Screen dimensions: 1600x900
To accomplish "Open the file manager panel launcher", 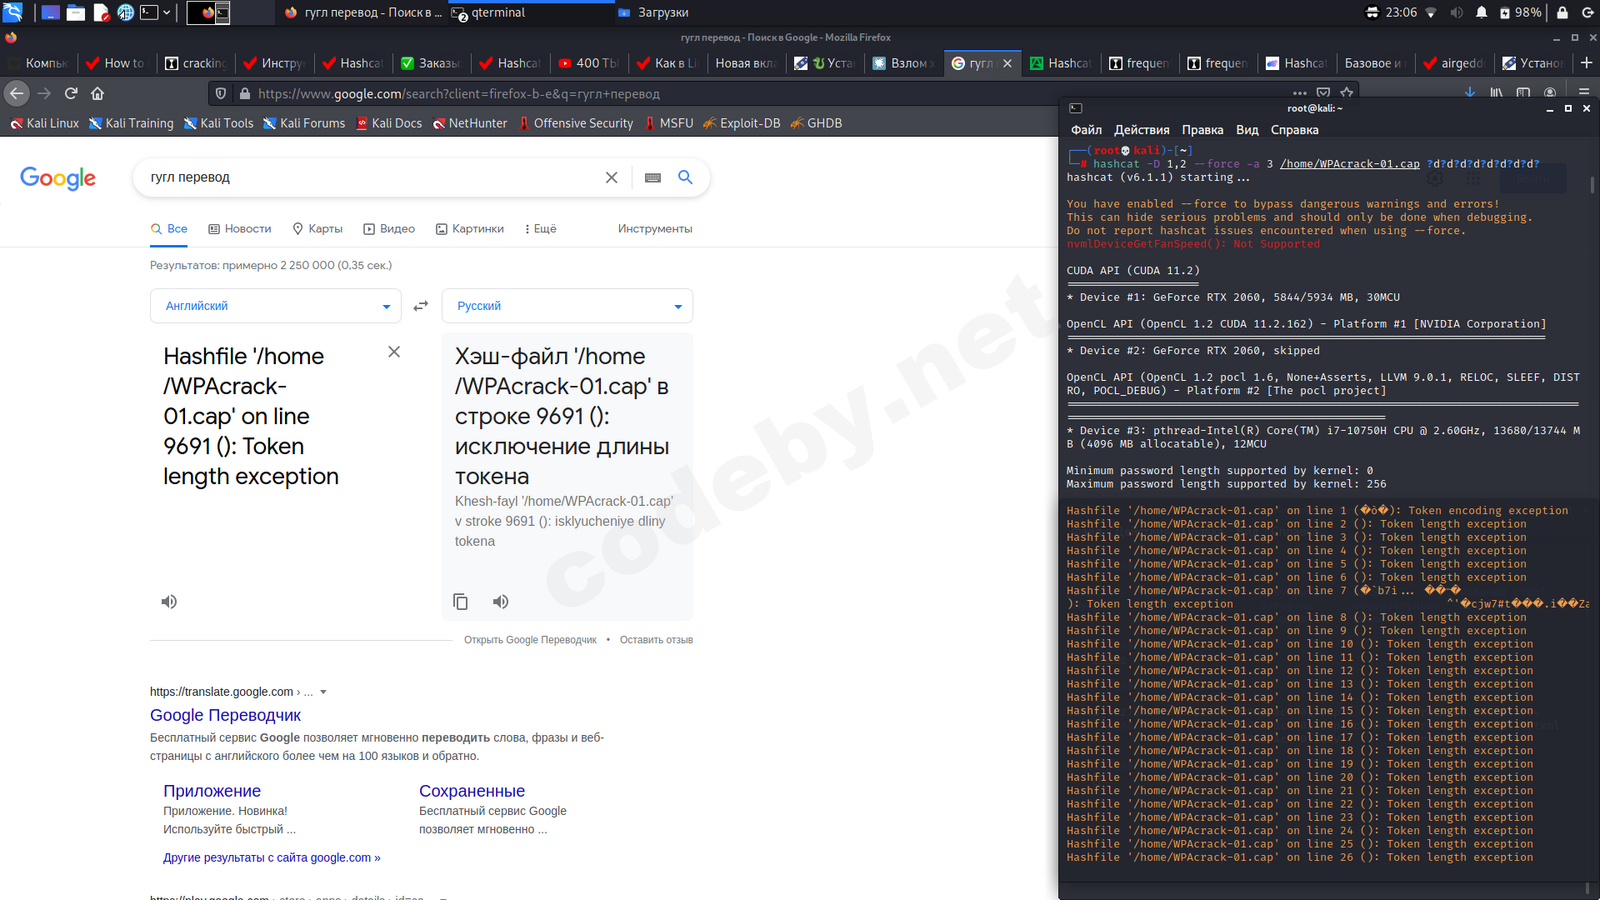I will click(75, 12).
